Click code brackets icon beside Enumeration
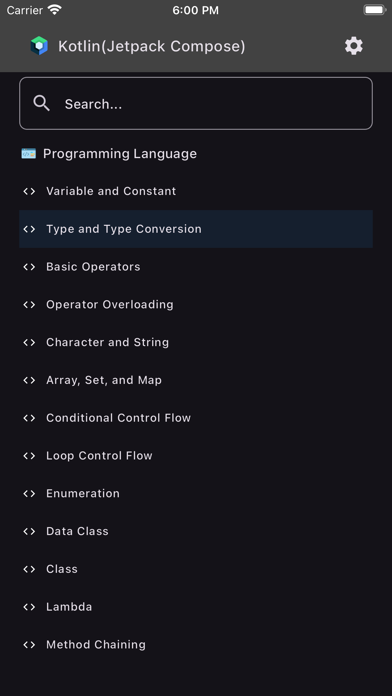 point(29,494)
